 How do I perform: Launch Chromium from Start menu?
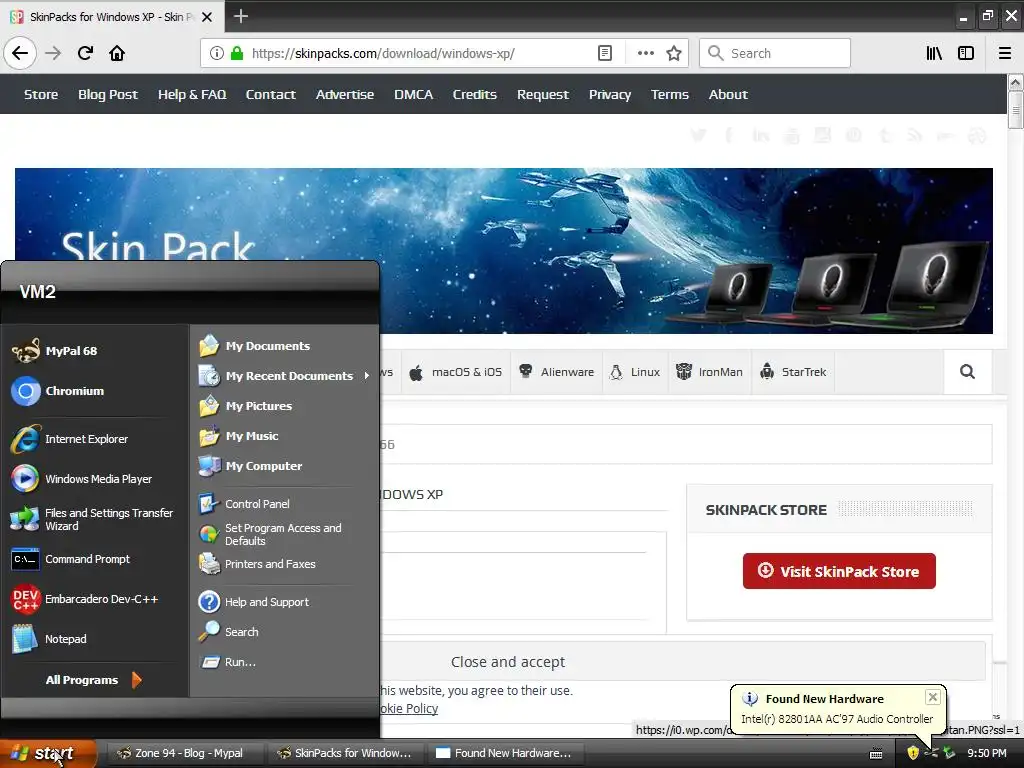(58, 391)
